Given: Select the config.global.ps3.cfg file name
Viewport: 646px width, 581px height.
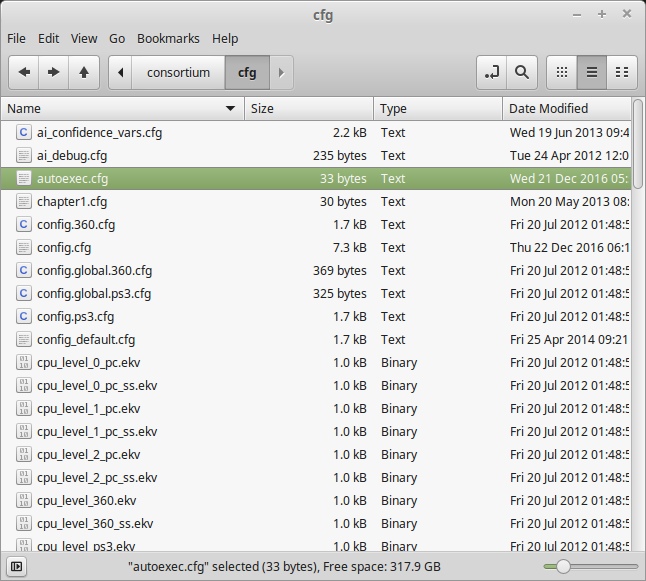Looking at the screenshot, I should (x=94, y=294).
